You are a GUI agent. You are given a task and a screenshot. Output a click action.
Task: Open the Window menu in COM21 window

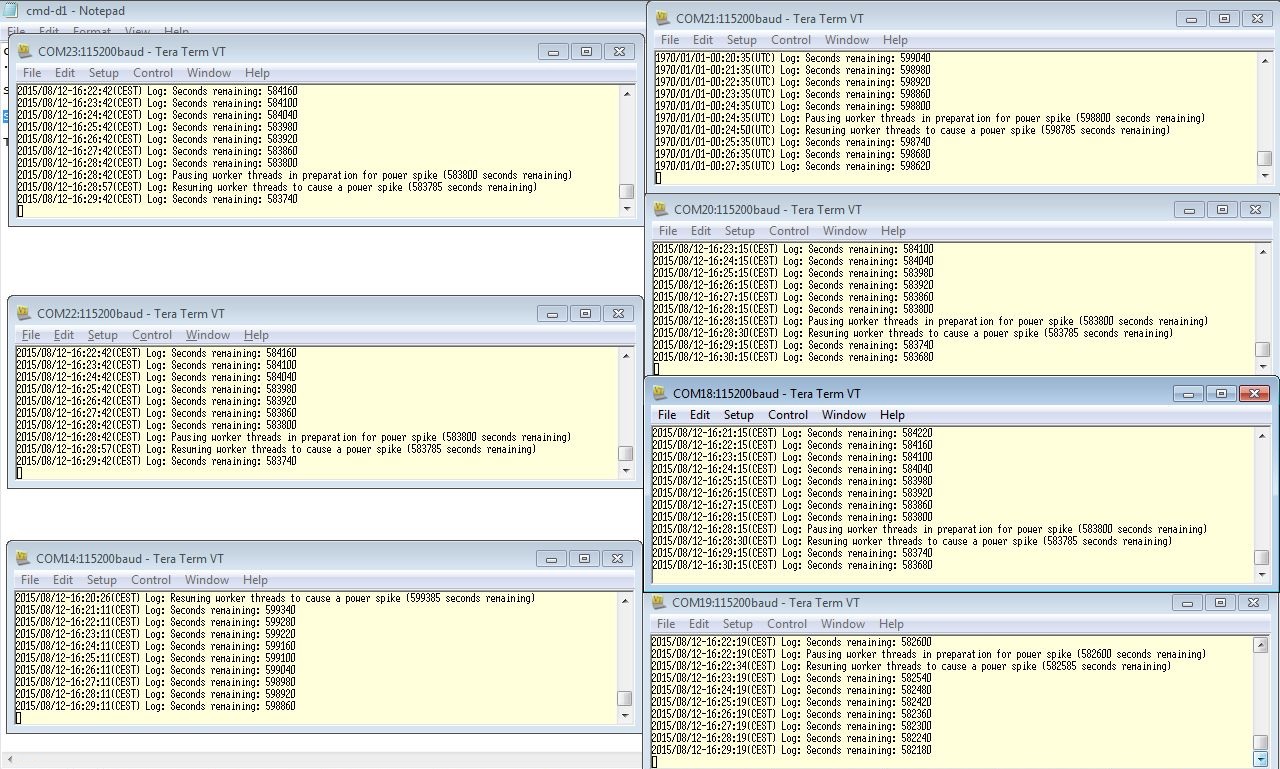click(847, 40)
